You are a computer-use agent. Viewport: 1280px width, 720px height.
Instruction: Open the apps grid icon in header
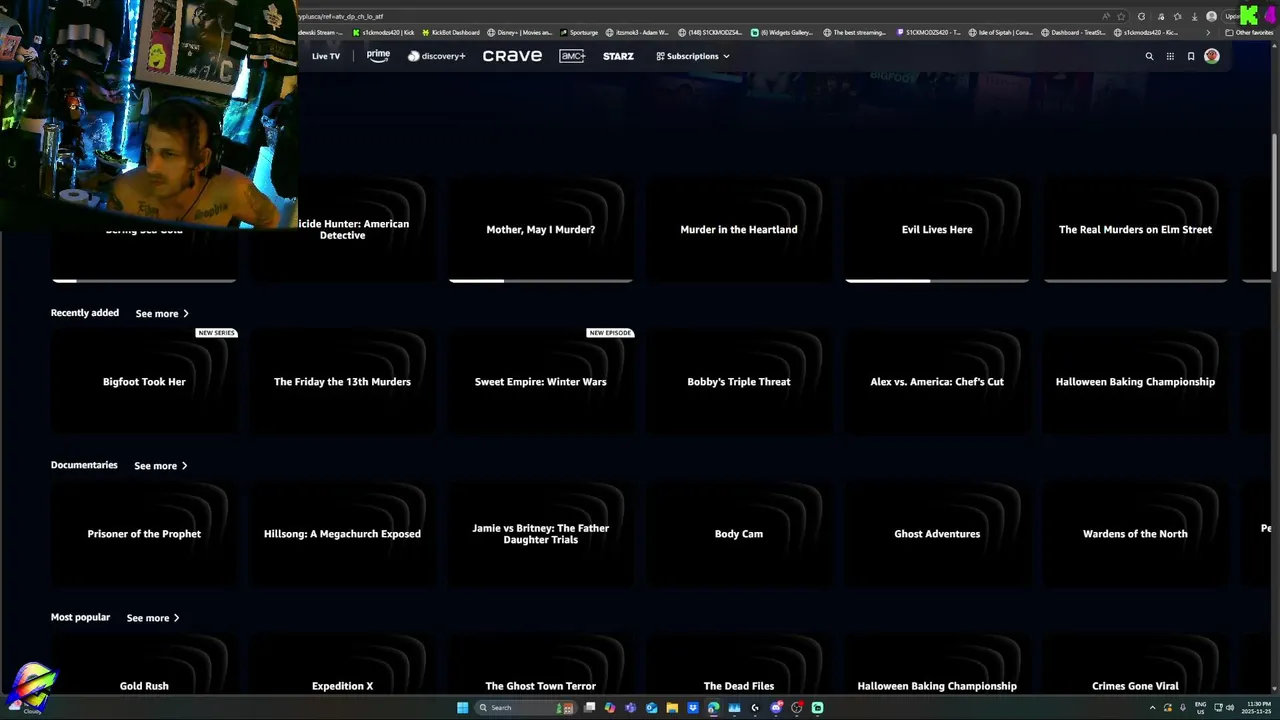click(x=1170, y=56)
